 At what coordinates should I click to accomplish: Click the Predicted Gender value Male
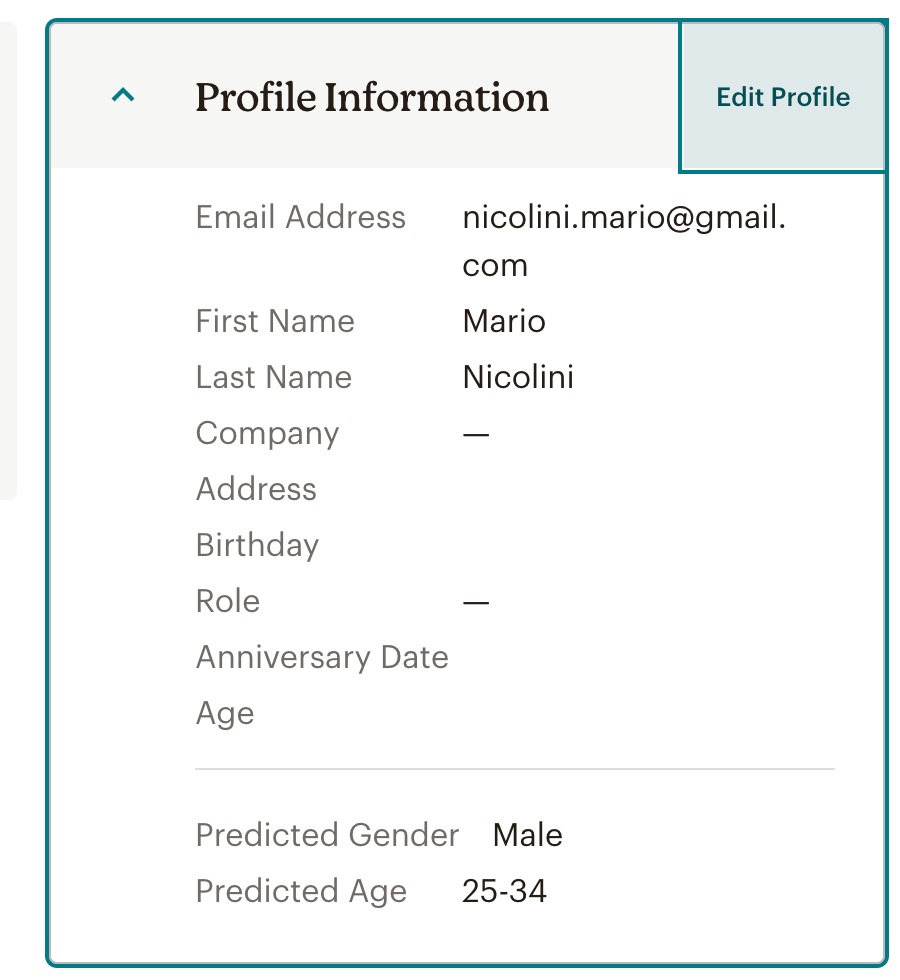point(527,835)
